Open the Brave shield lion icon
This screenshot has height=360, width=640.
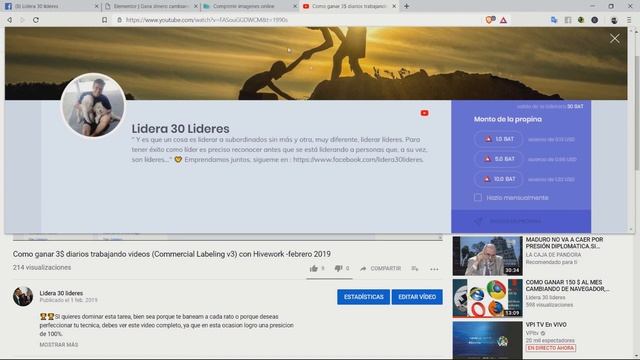pyautogui.click(x=490, y=20)
